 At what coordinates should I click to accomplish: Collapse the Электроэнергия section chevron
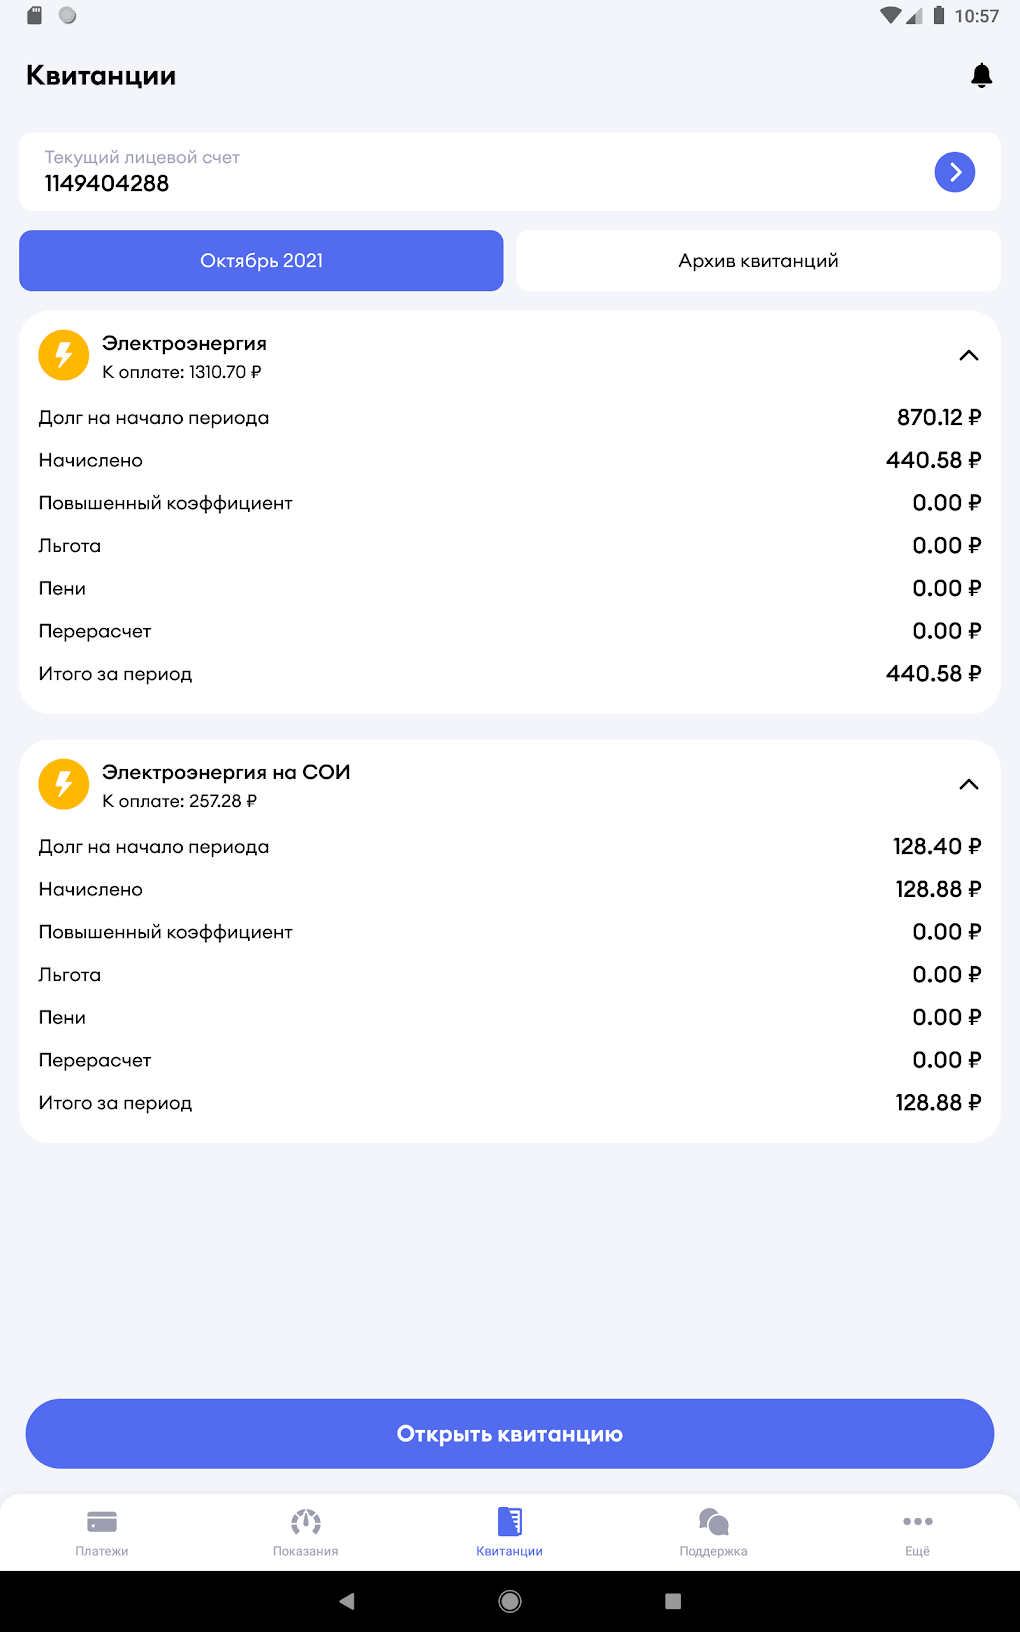click(968, 356)
